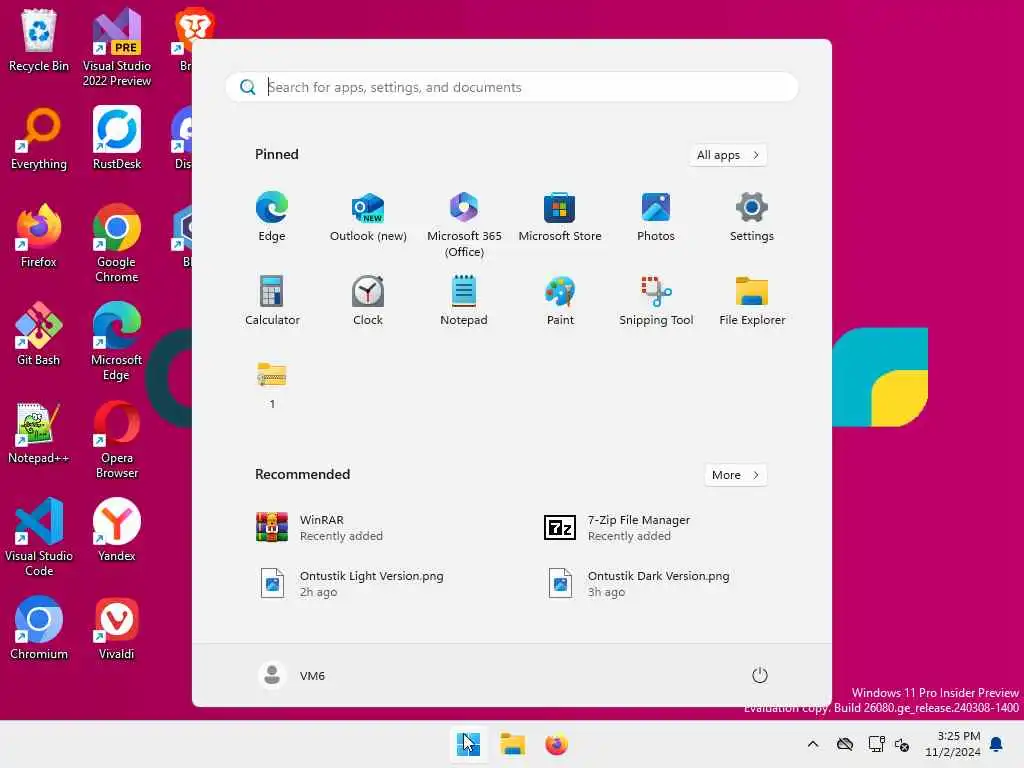Select the Vivaldi desktop shortcut
Image resolution: width=1024 pixels, height=768 pixels.
(117, 628)
